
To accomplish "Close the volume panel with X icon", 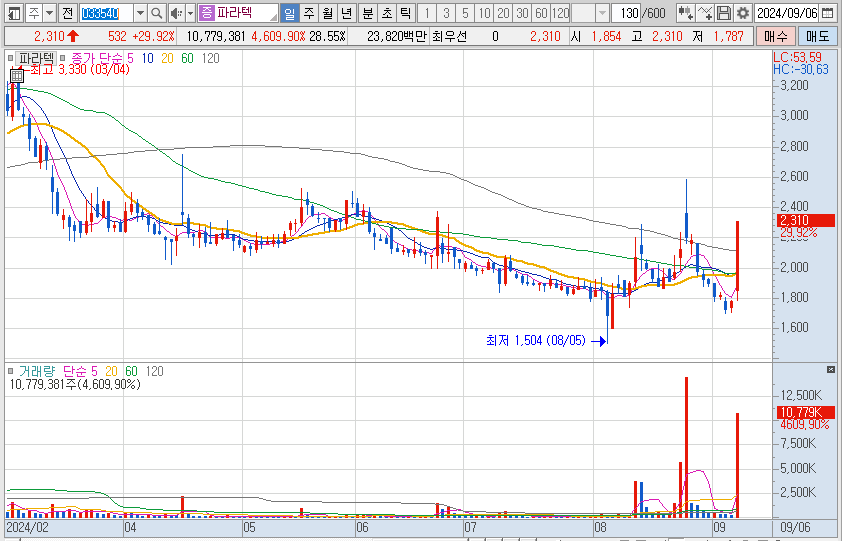I will tap(831, 370).
